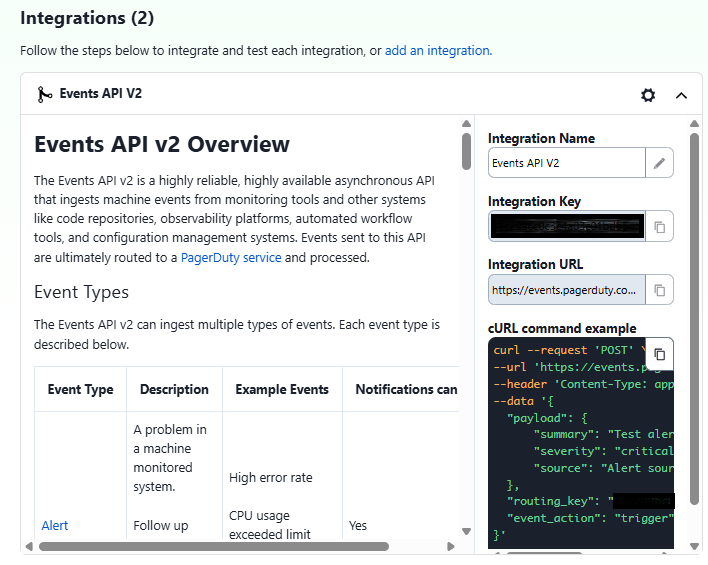Edit integration name with the pencil icon

659,163
